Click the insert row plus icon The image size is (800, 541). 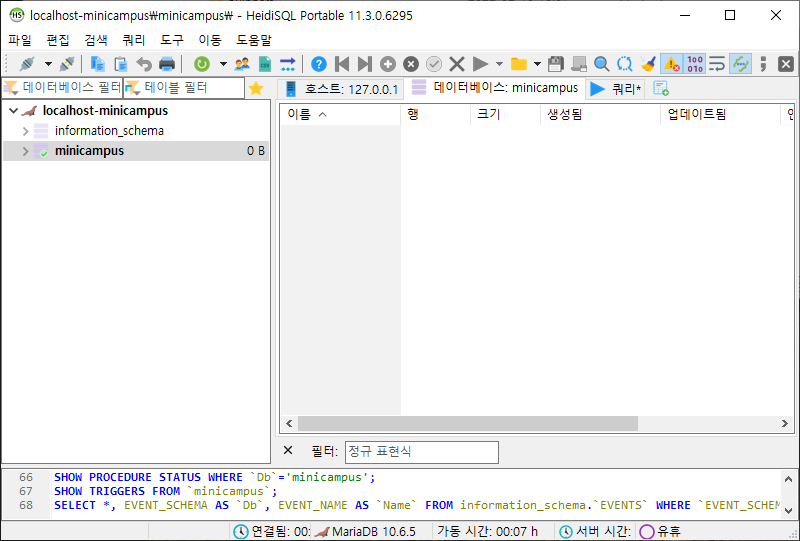(388, 64)
